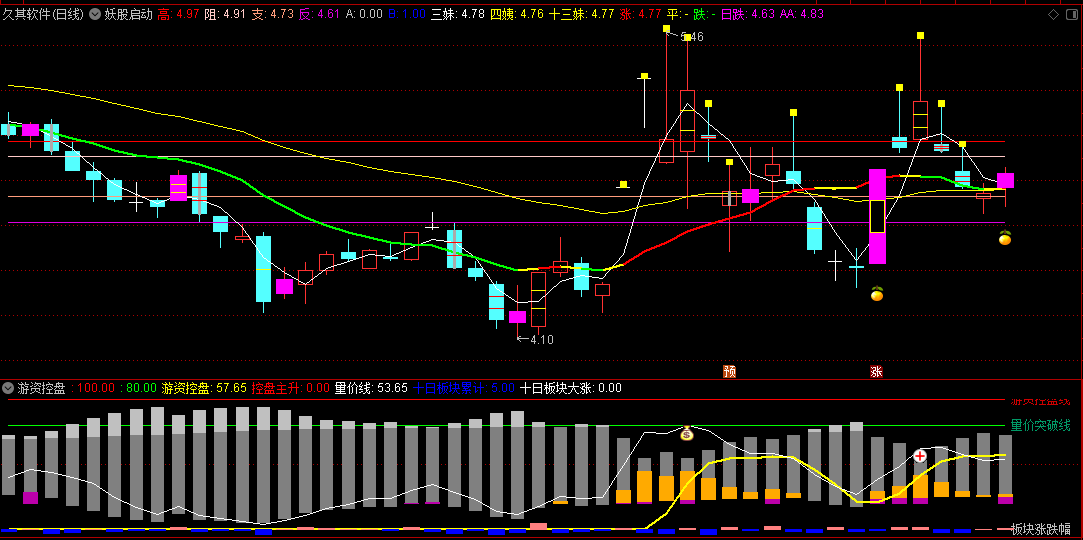Click the 十日板块累计: 5.00 value
This screenshot has height=540, width=1083.
tap(464, 388)
